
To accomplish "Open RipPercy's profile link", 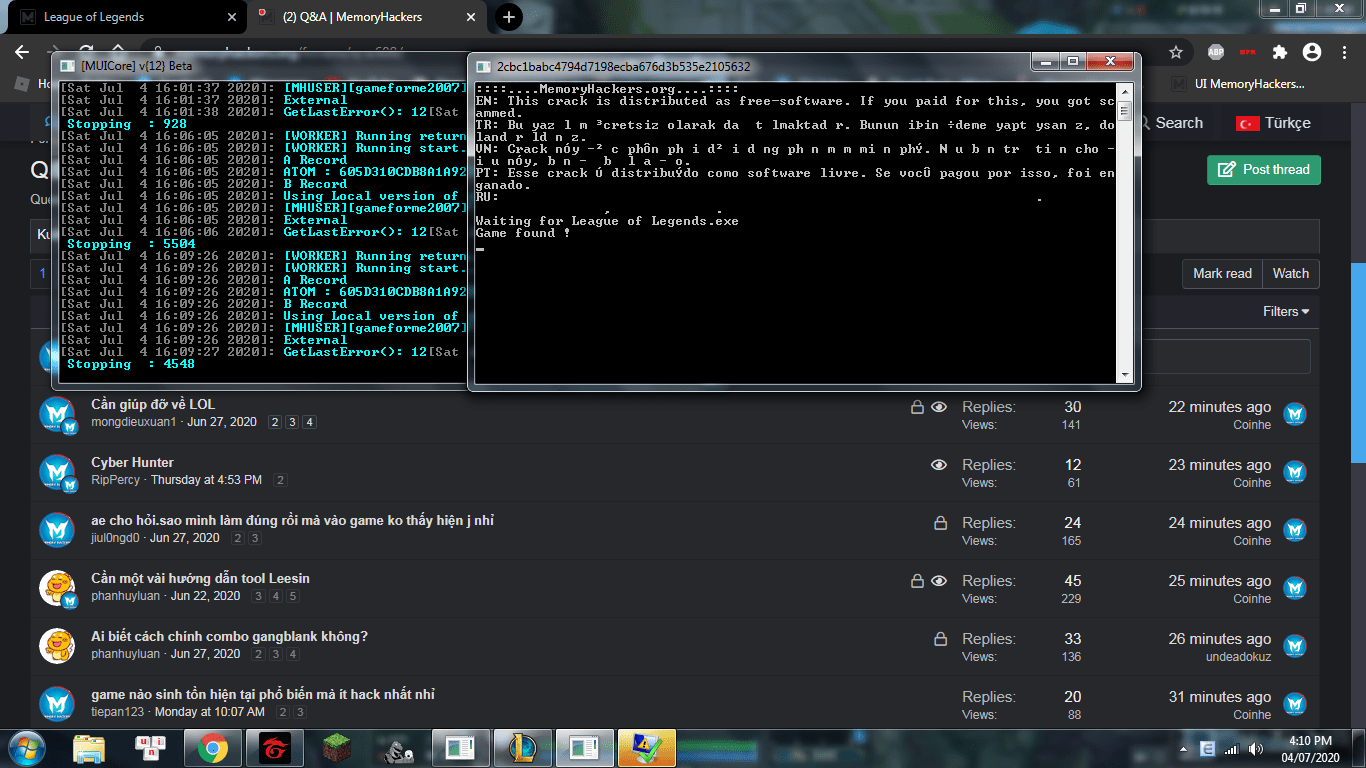I will pos(115,480).
